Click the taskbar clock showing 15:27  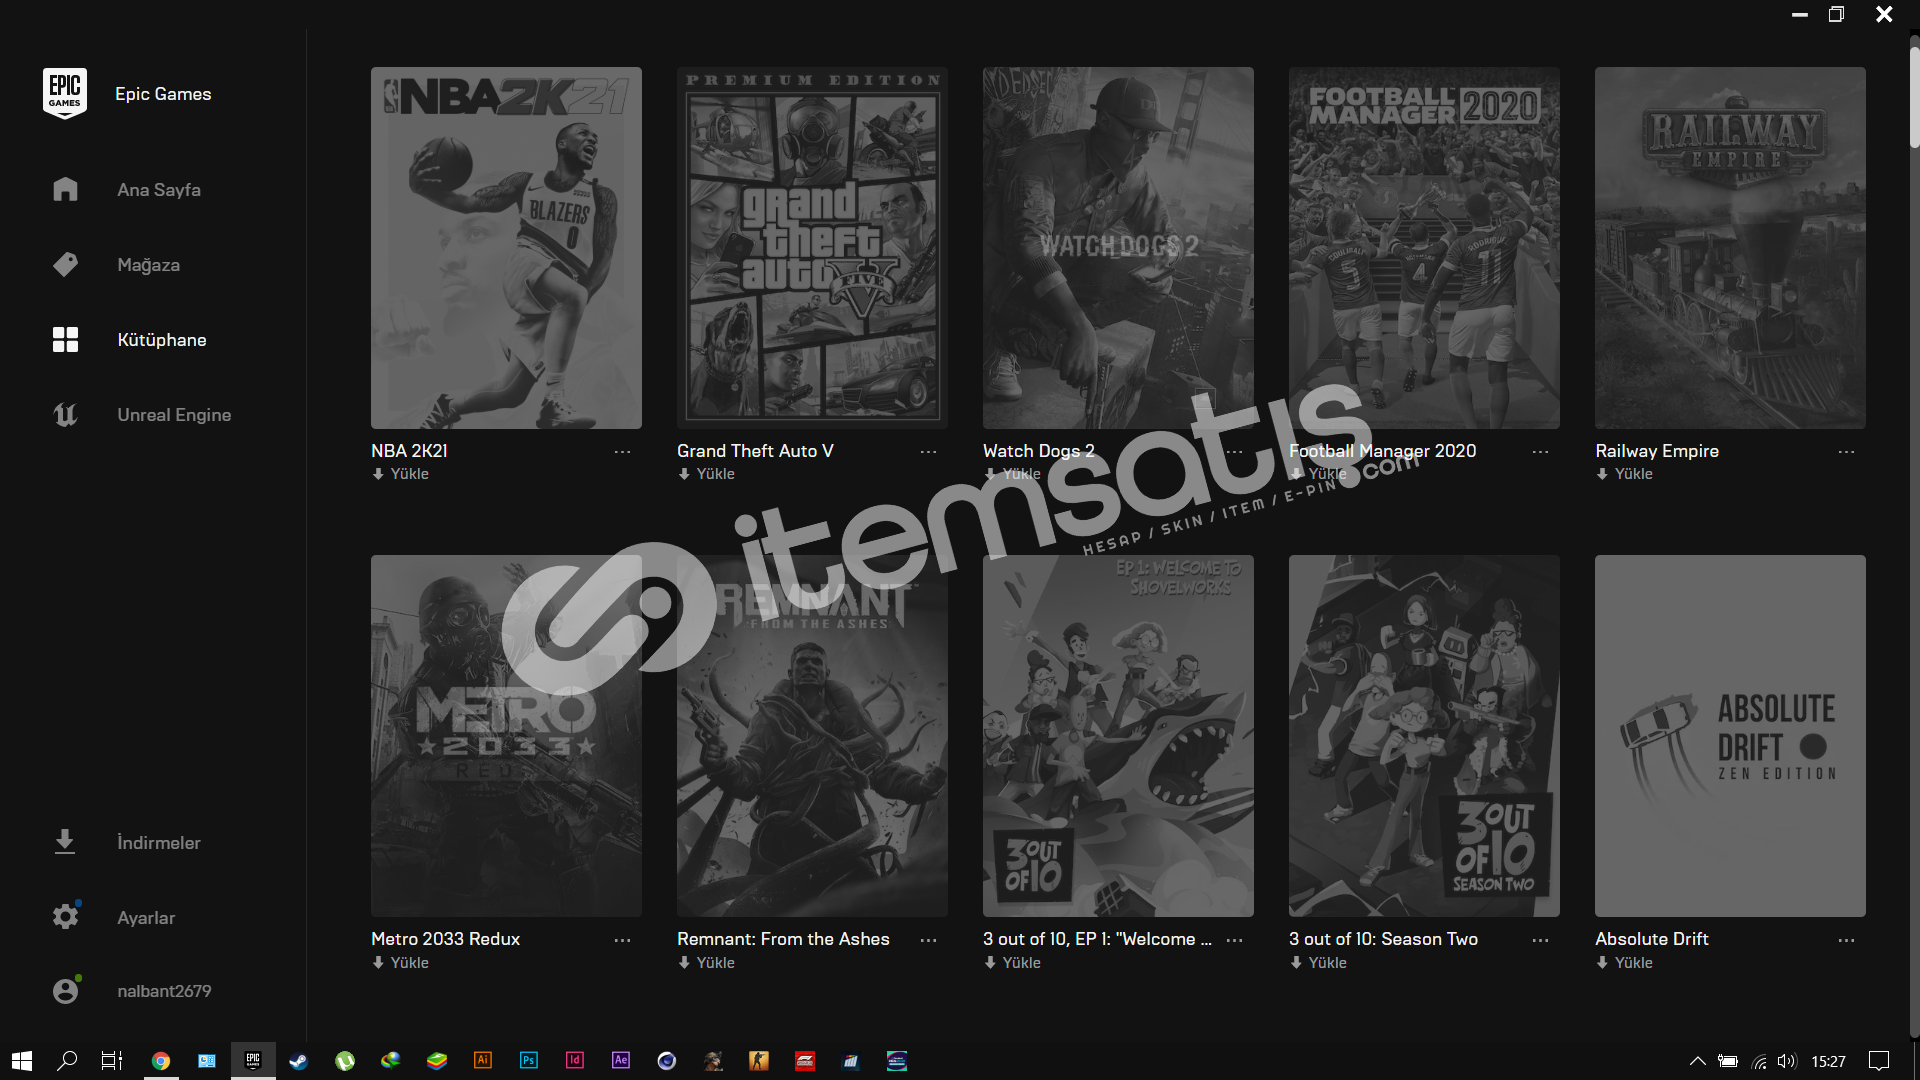[x=1828, y=1061]
